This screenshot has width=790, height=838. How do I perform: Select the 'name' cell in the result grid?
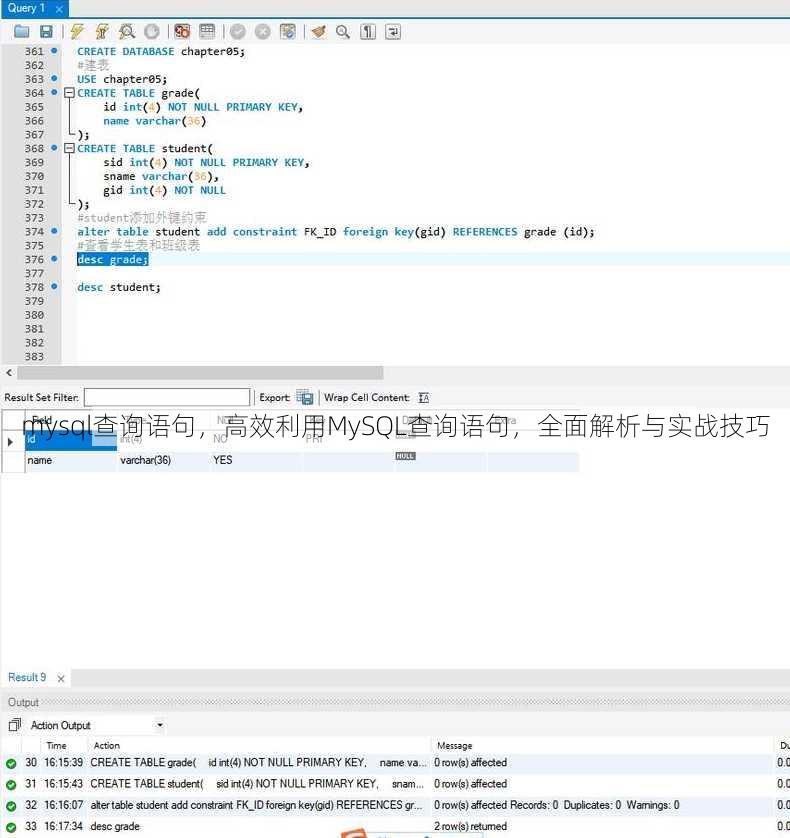pos(71,460)
